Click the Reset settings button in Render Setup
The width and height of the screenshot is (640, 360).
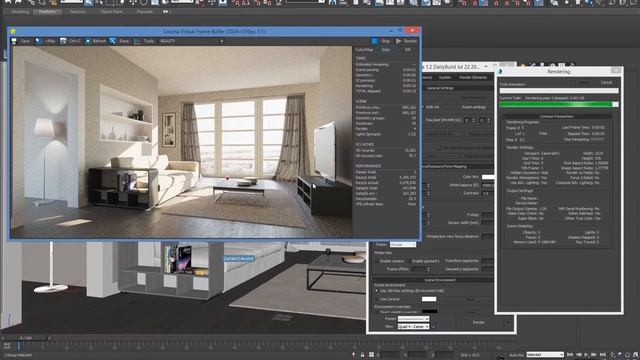[474, 107]
